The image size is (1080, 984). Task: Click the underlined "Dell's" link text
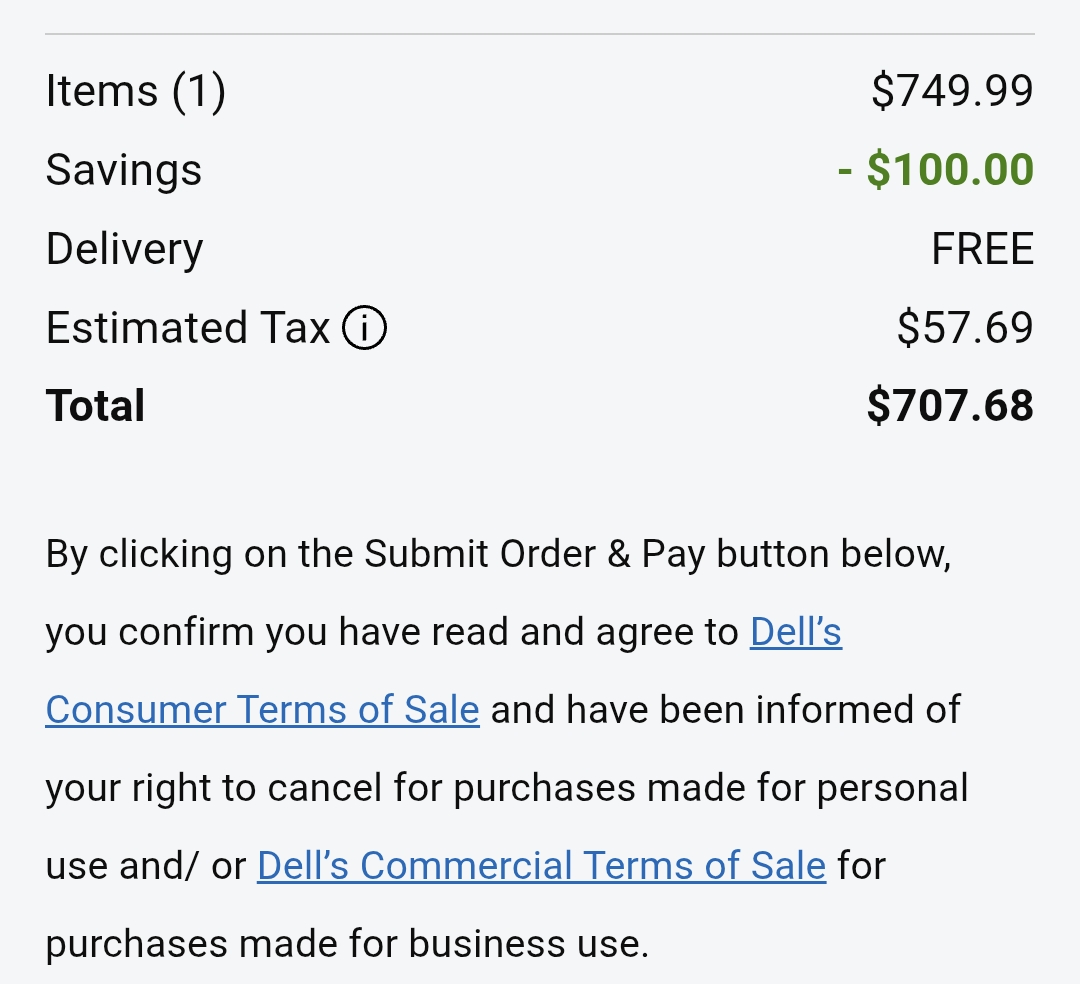tap(796, 632)
